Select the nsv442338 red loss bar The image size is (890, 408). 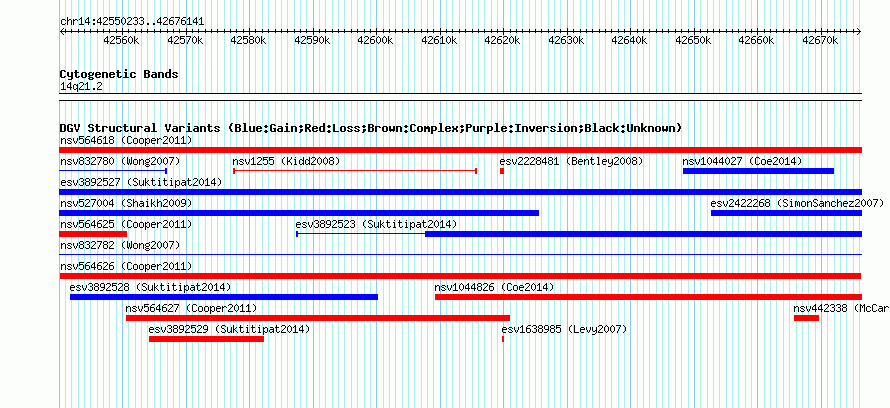[806, 318]
